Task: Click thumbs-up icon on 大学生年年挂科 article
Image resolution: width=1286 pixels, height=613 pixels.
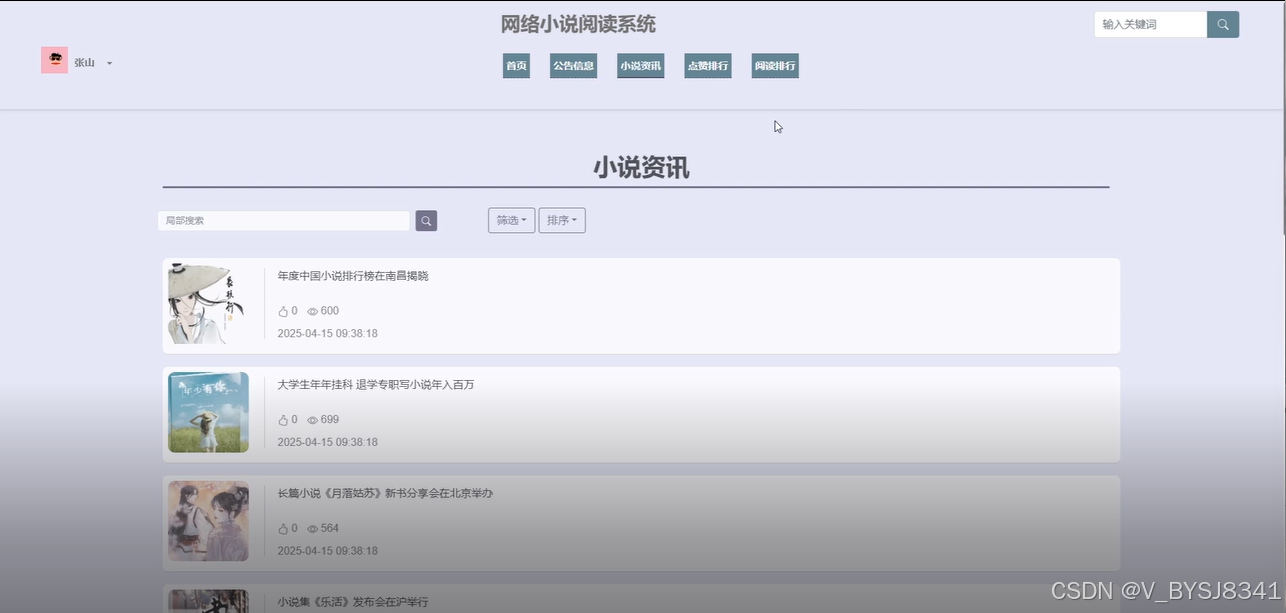Action: 283,420
